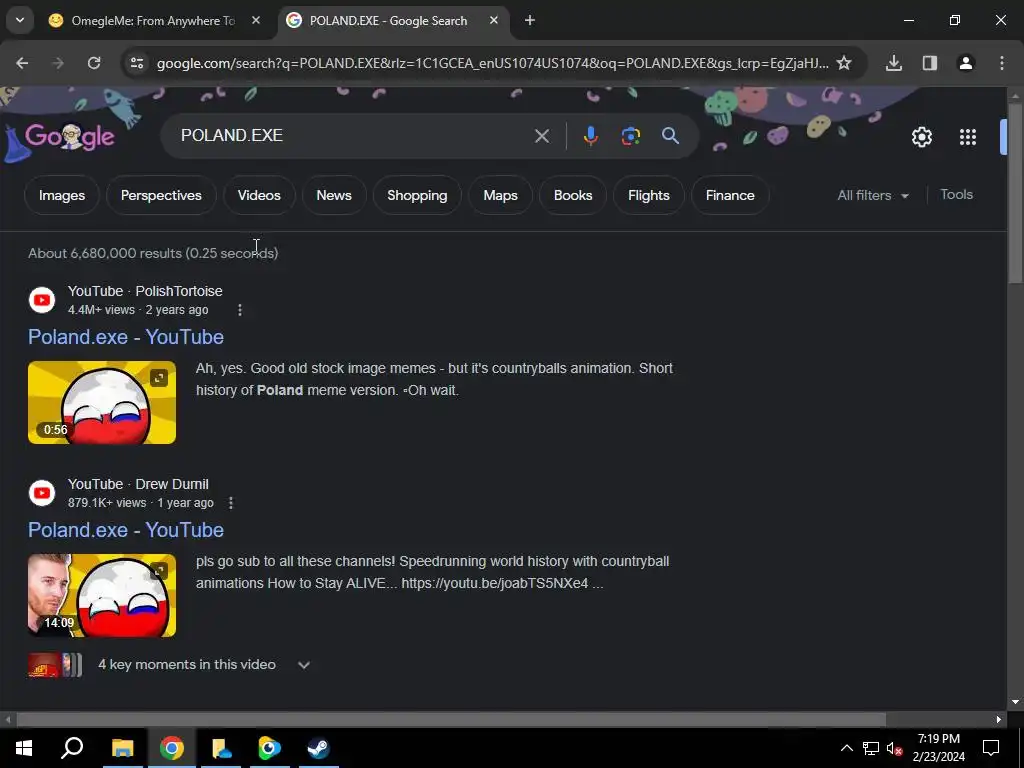The image size is (1024, 768).
Task: Close the OmegleMe tab
Action: 256,21
